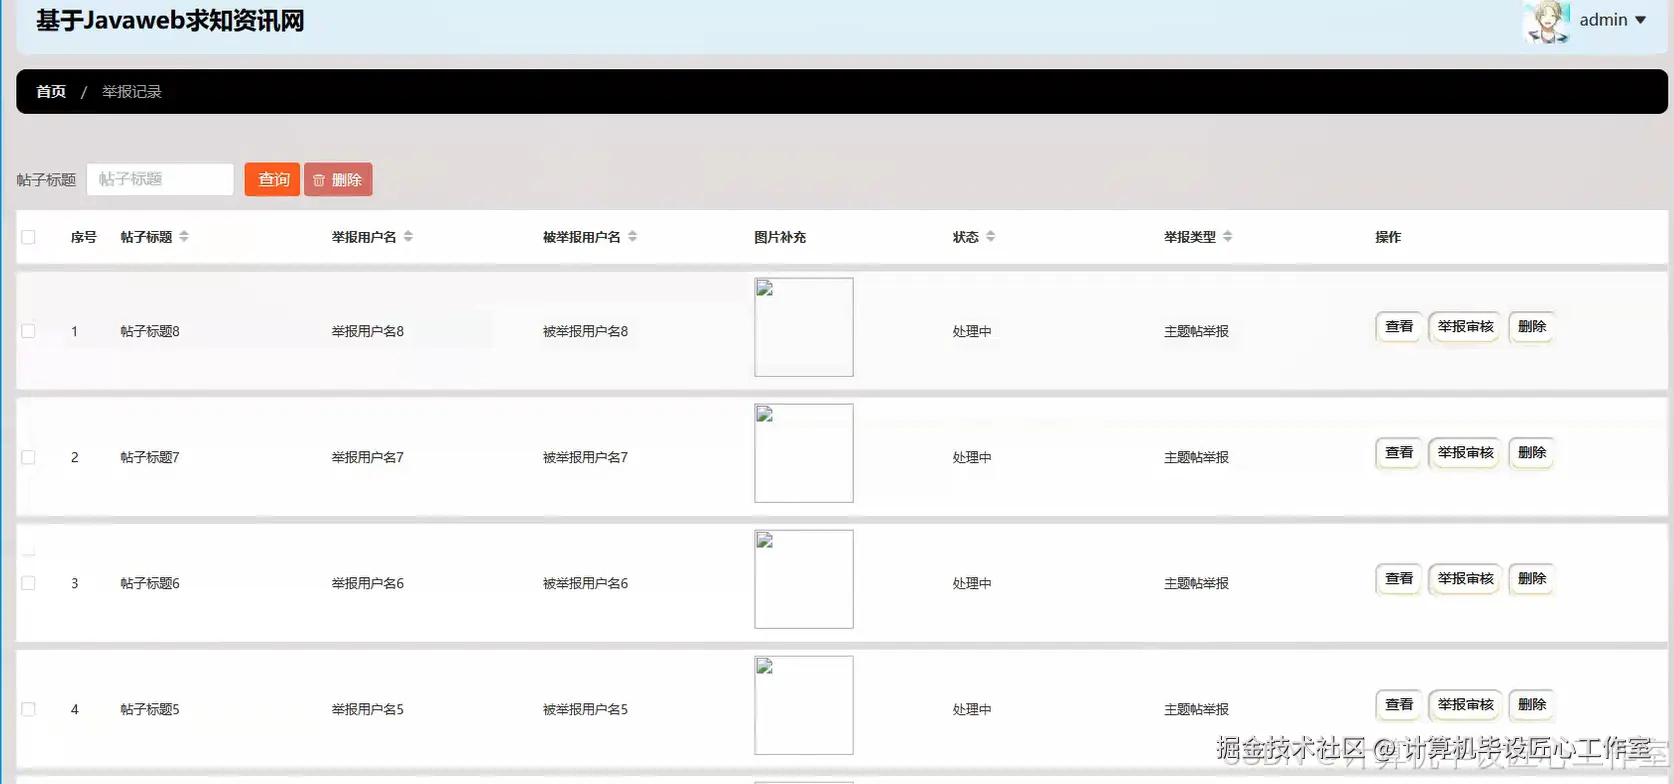Click the red 删除 batch button
The image size is (1674, 784).
point(338,179)
